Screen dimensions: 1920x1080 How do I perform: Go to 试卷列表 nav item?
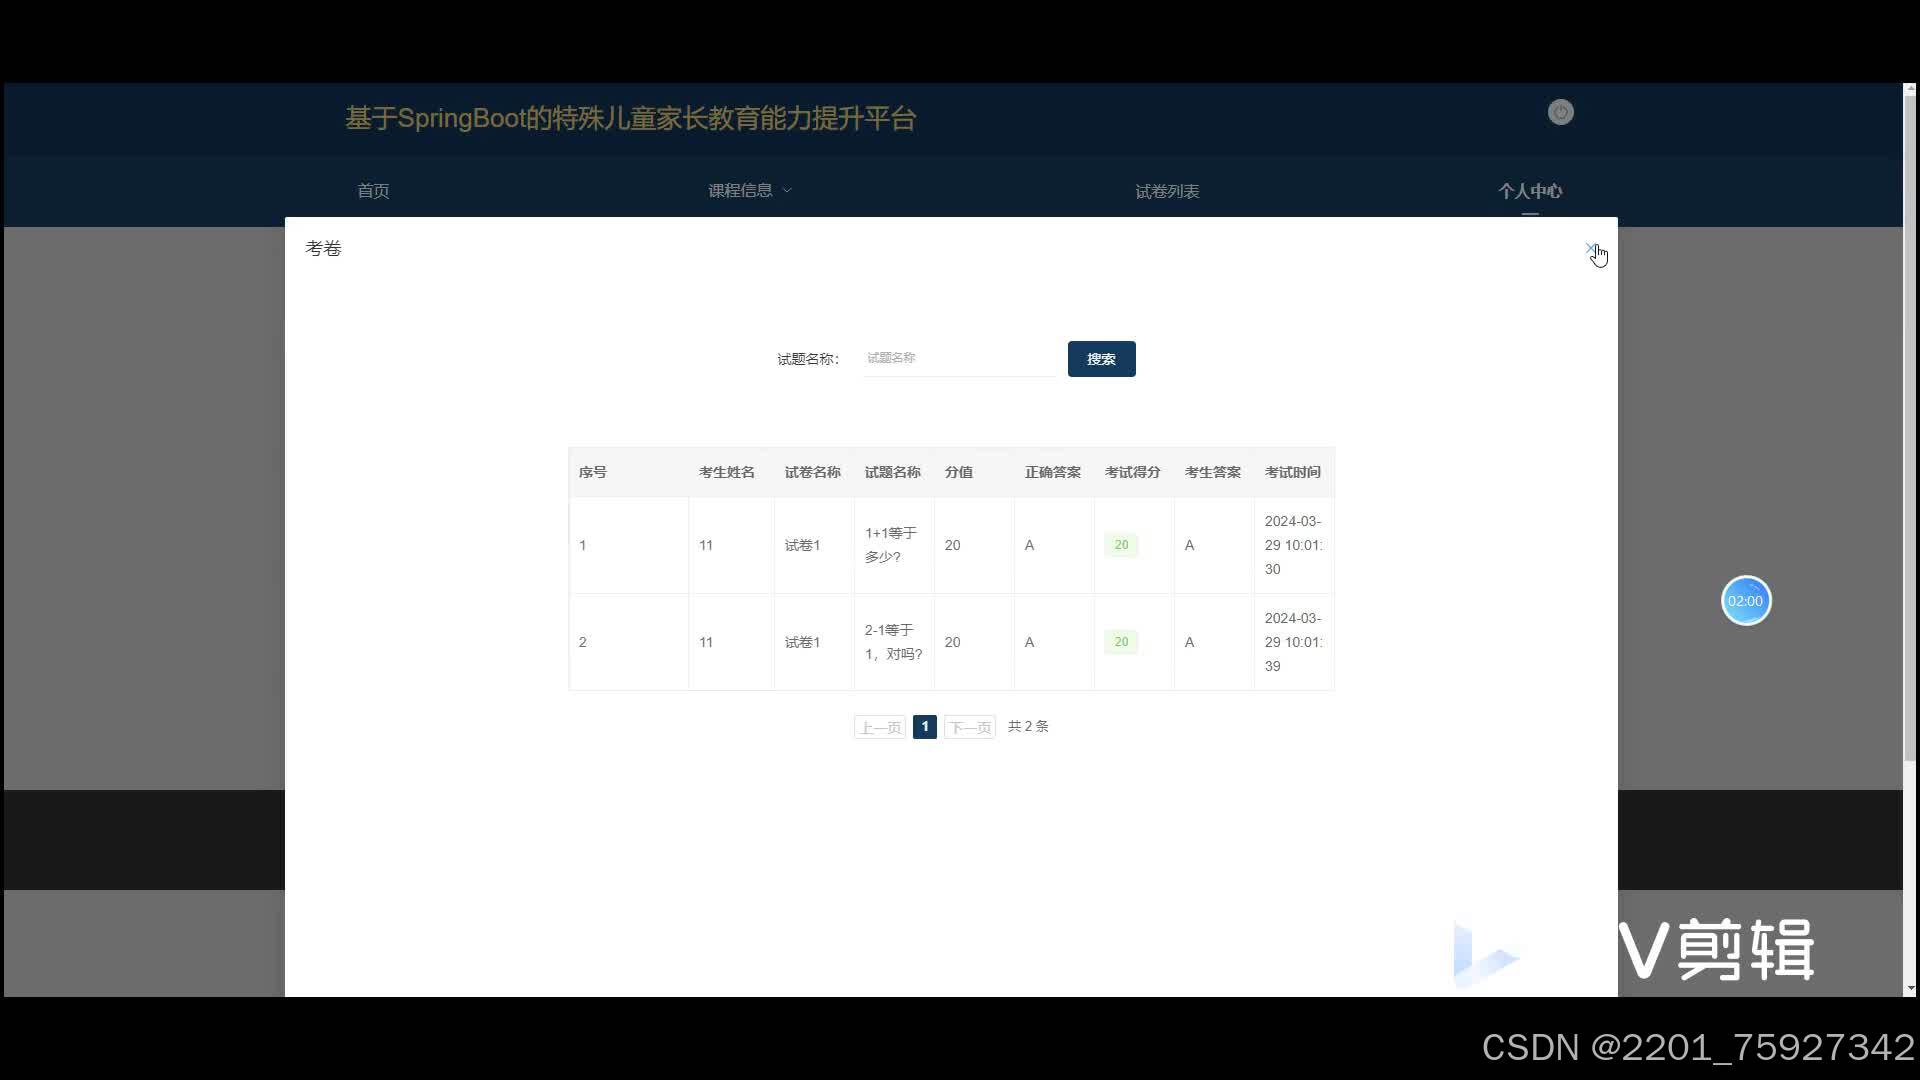(x=1166, y=191)
